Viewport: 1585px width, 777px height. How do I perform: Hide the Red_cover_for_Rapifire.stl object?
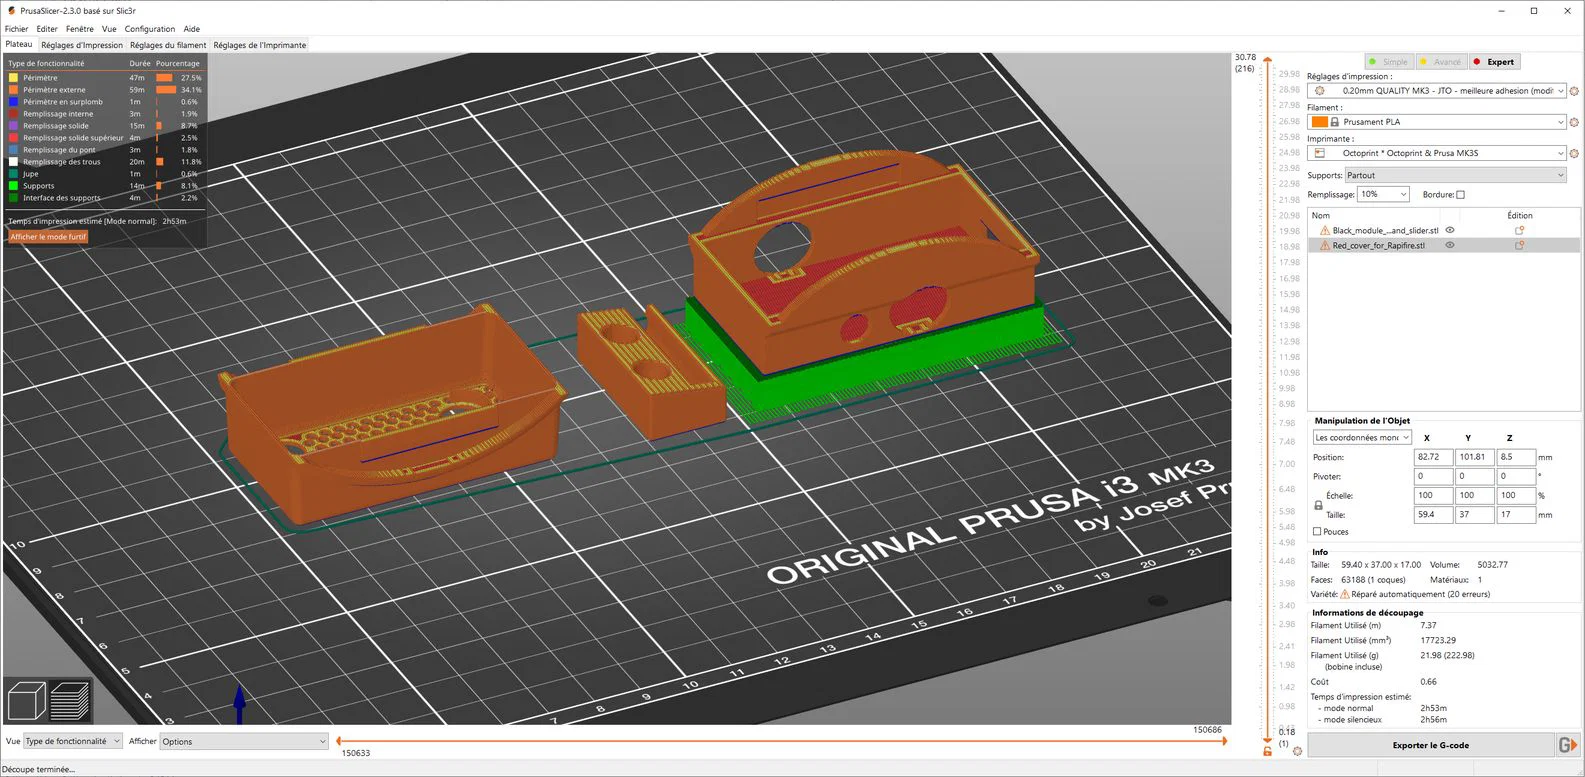1450,245
